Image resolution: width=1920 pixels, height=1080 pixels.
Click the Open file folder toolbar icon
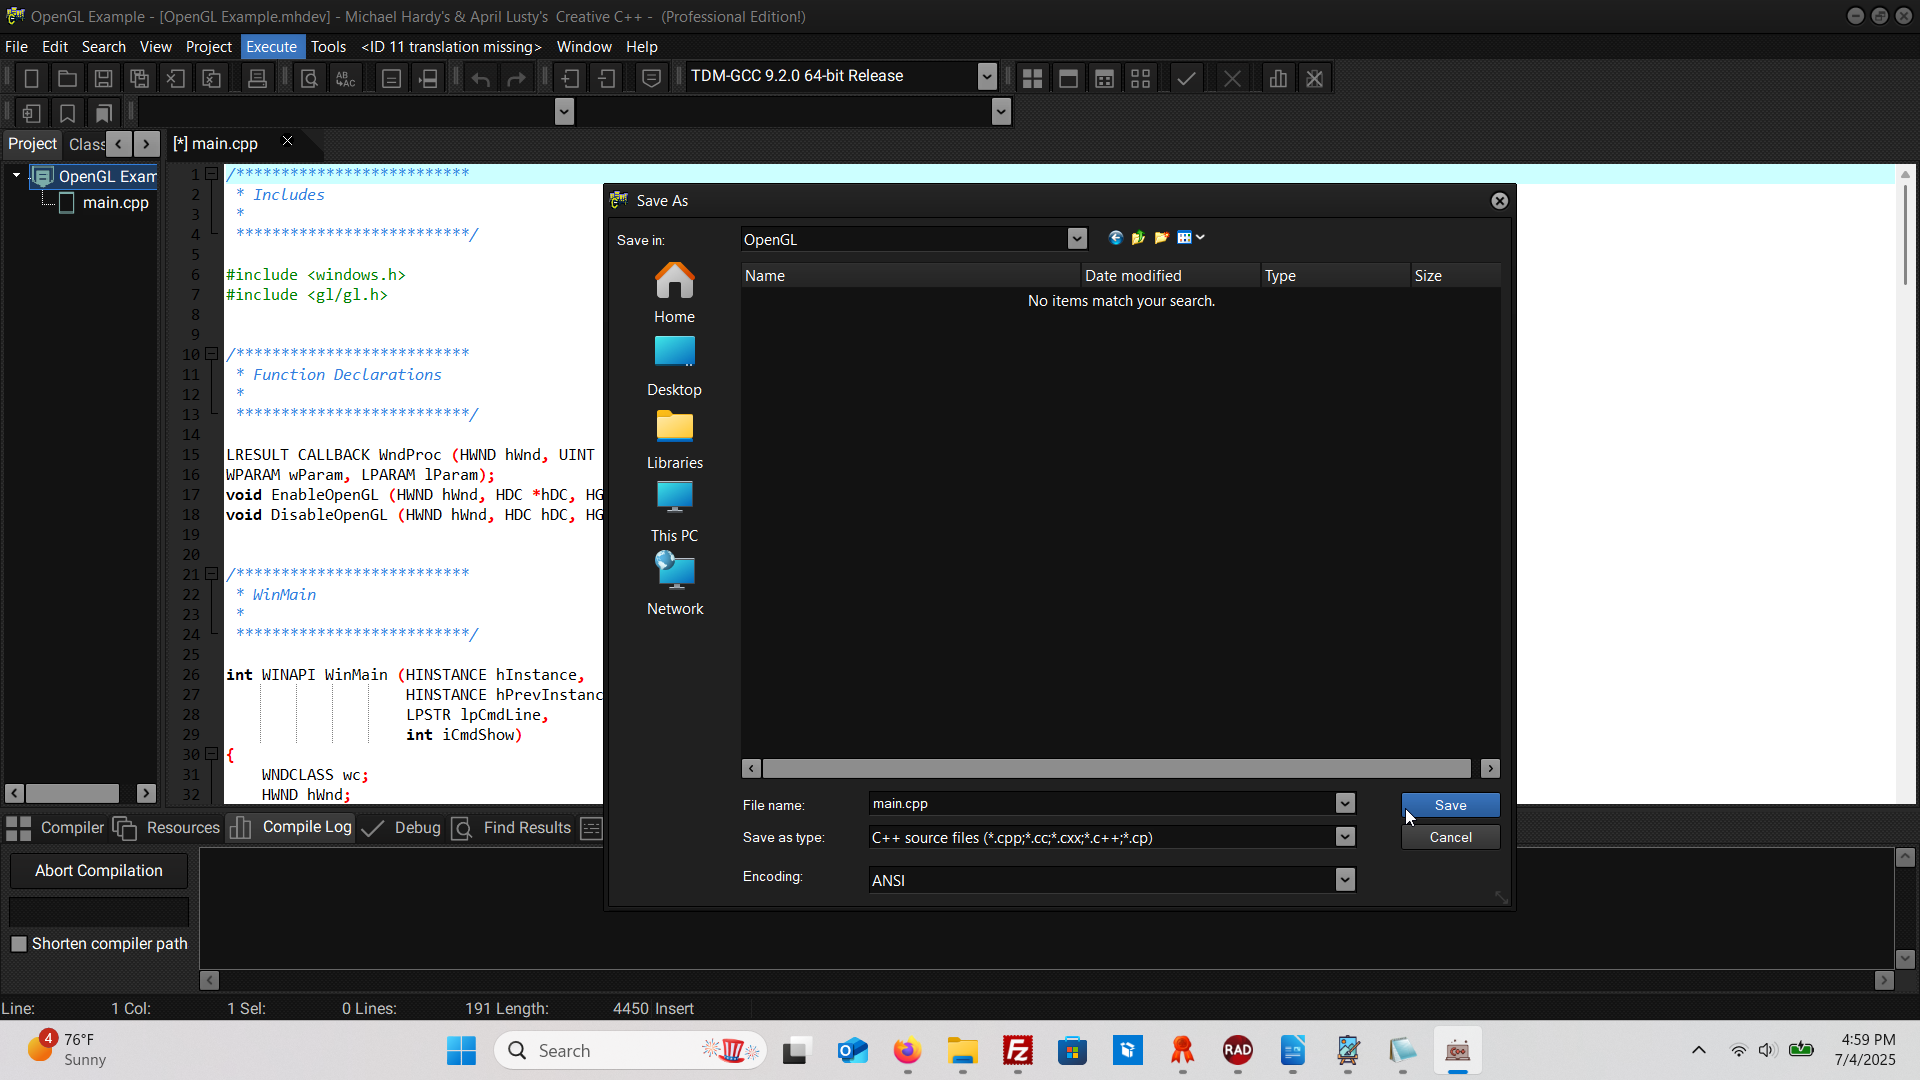(67, 78)
